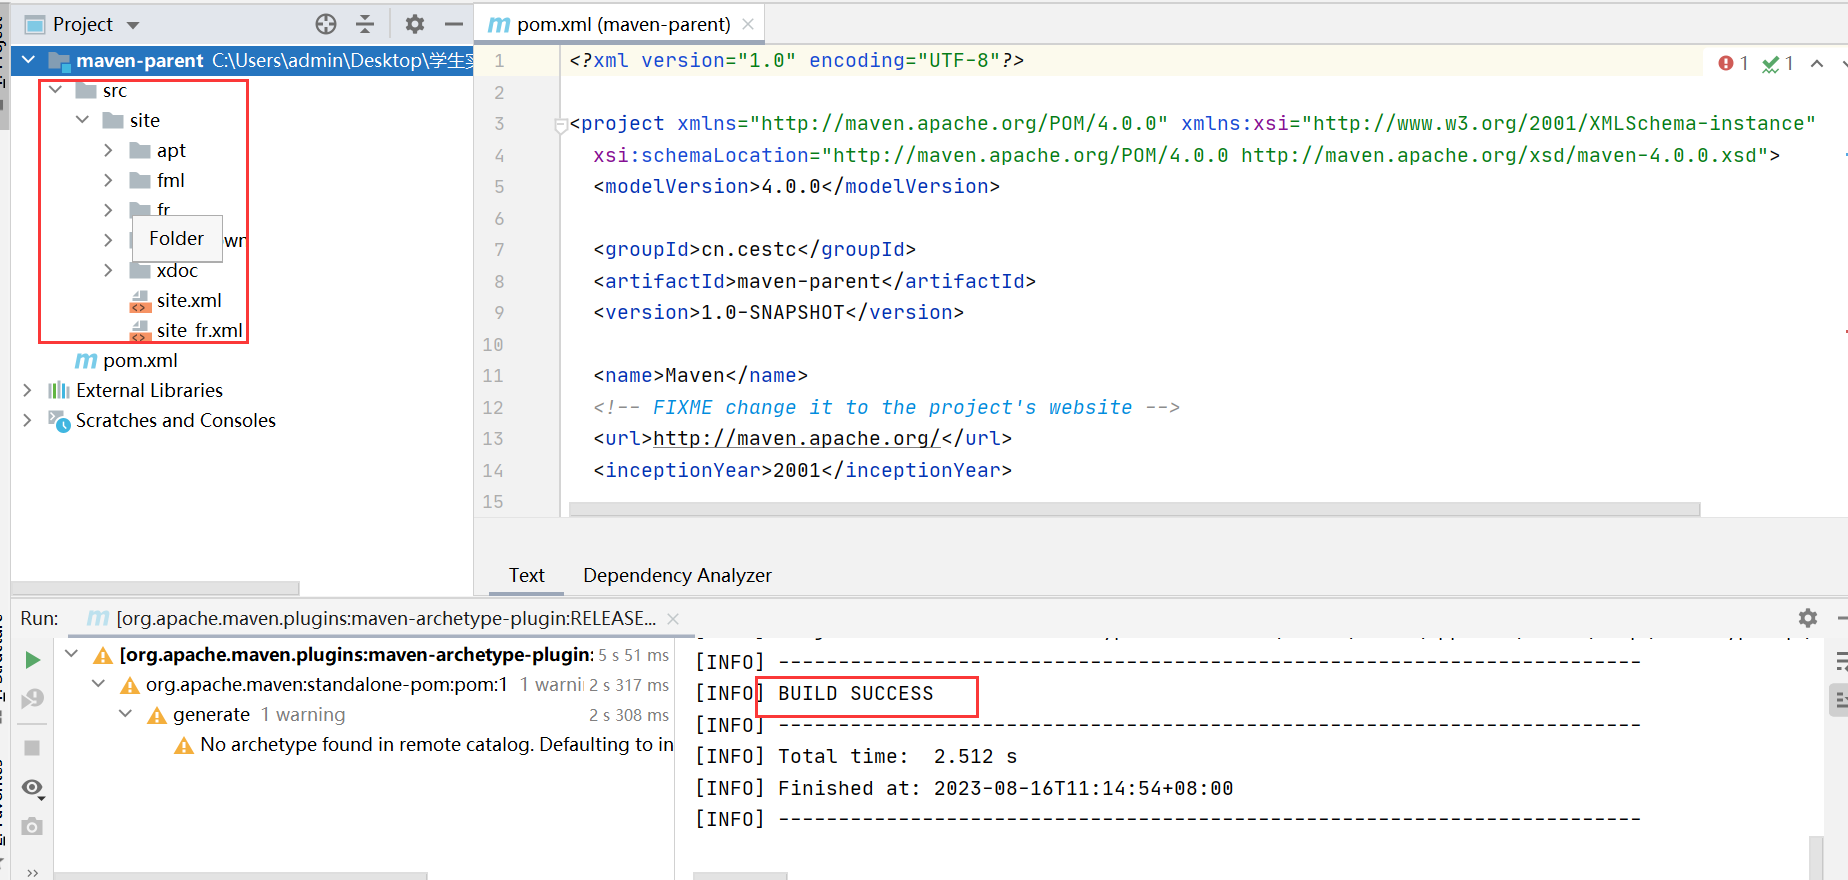The width and height of the screenshot is (1848, 880).
Task: Click the External Libraries icon
Action: coord(59,390)
